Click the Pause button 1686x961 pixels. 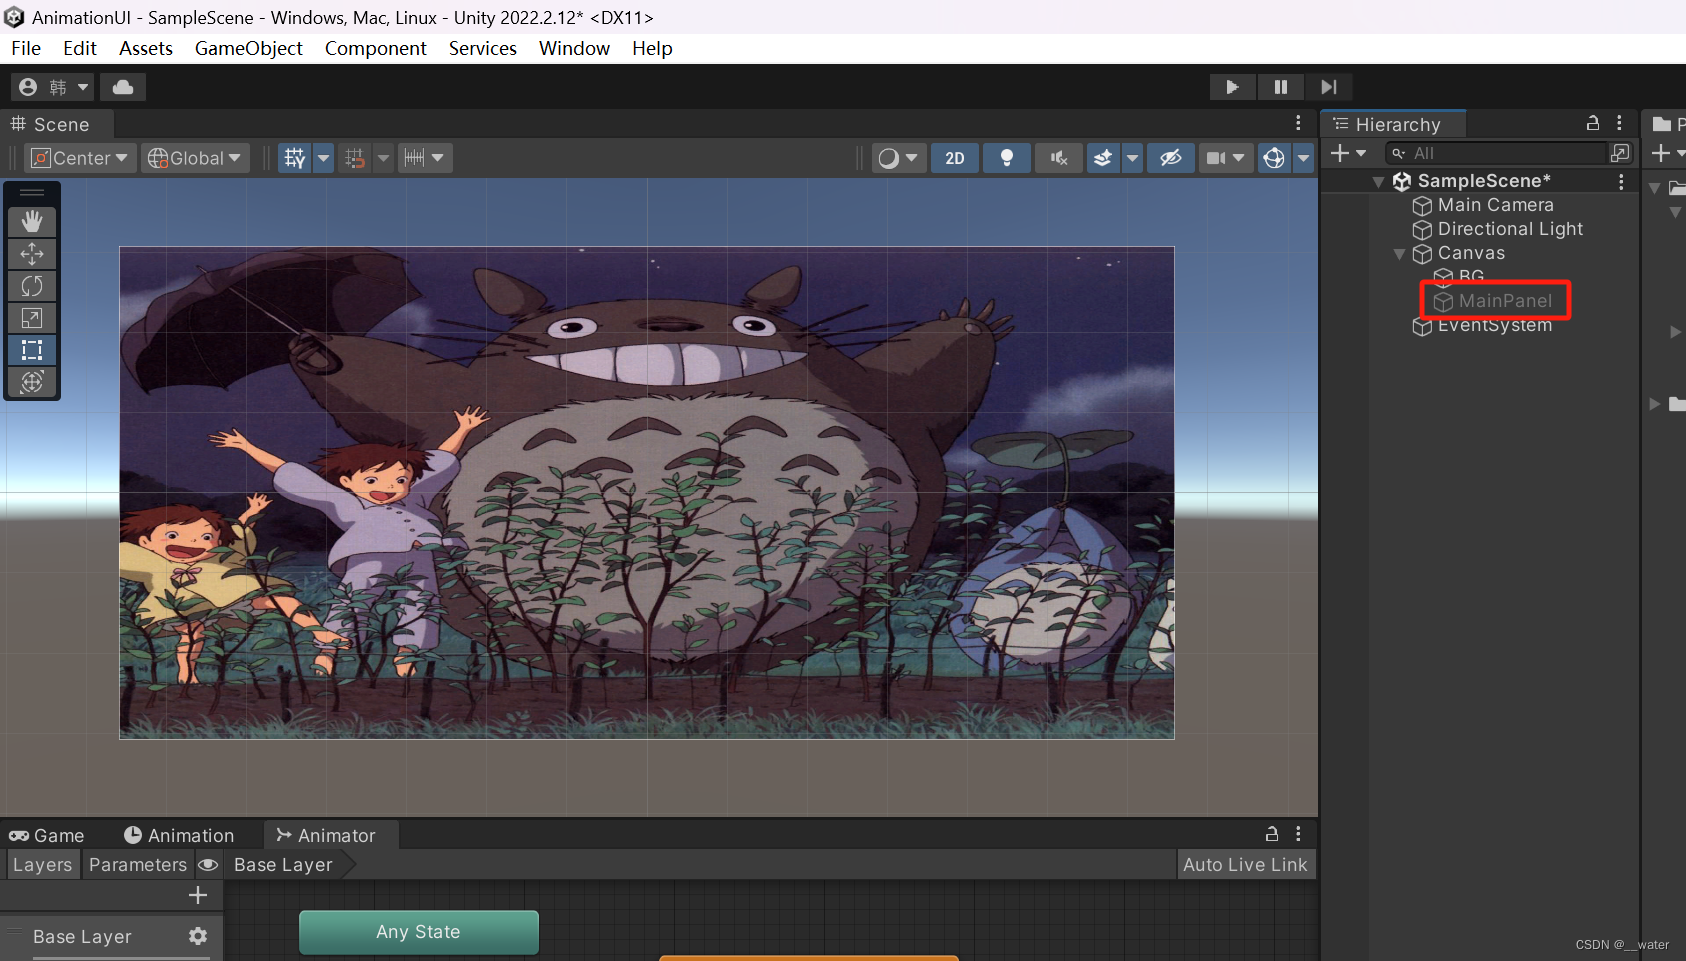1280,87
